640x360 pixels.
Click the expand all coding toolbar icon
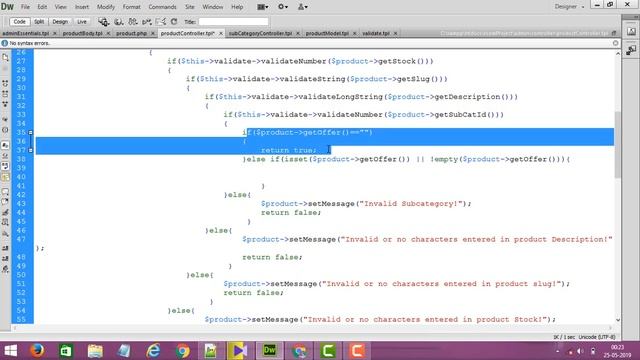[5, 104]
